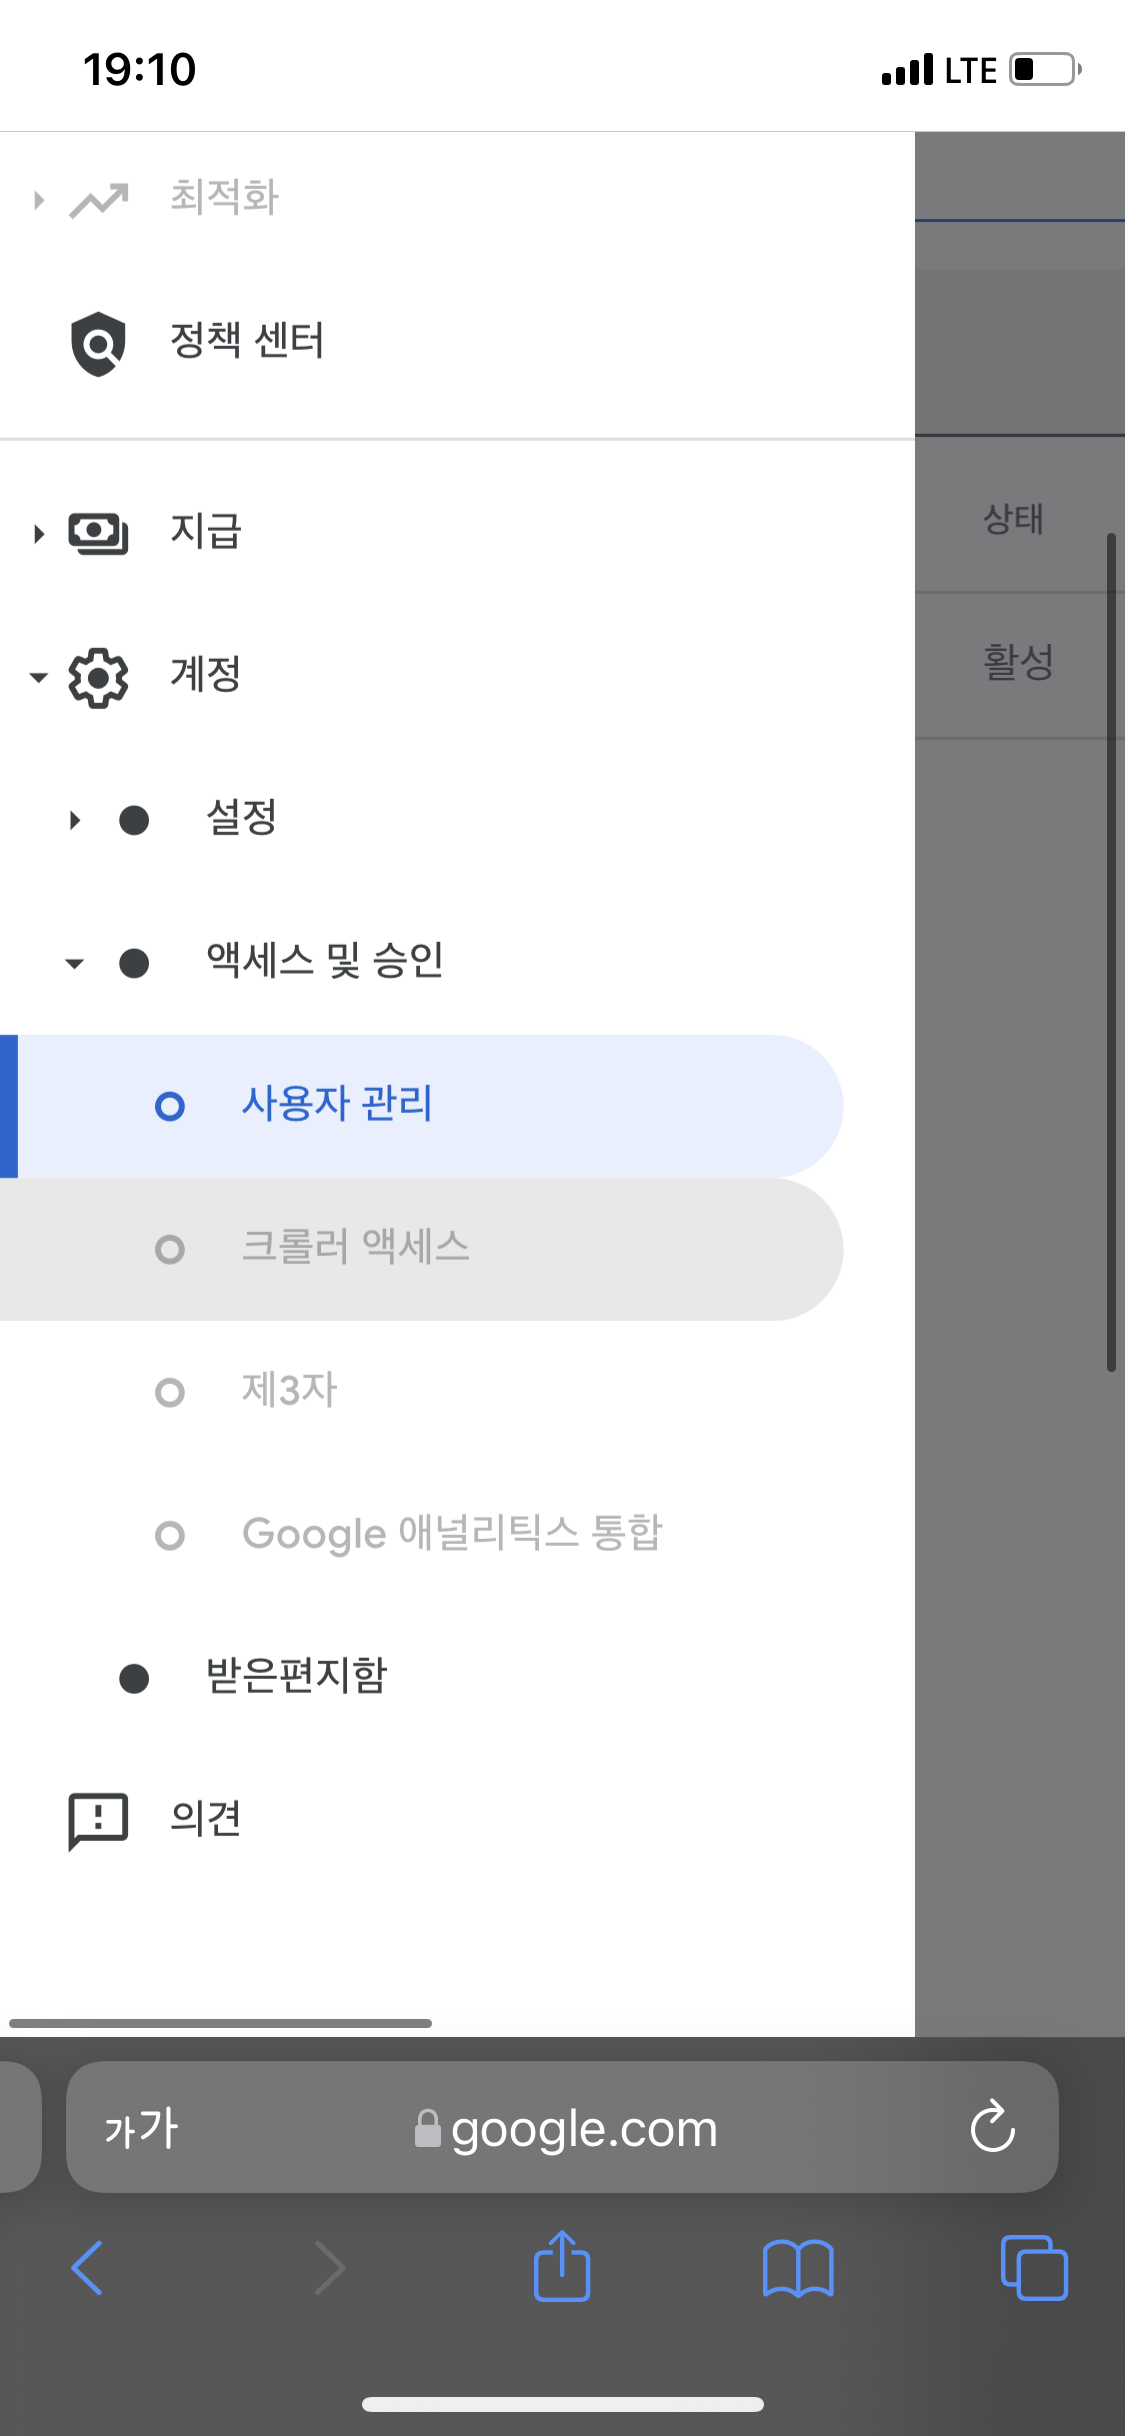The image size is (1125, 2436).
Task: Go back with Safari back arrow
Action: (88, 2268)
